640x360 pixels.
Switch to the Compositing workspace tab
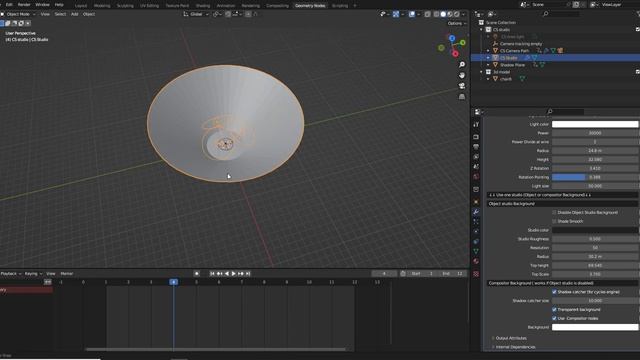point(277,6)
